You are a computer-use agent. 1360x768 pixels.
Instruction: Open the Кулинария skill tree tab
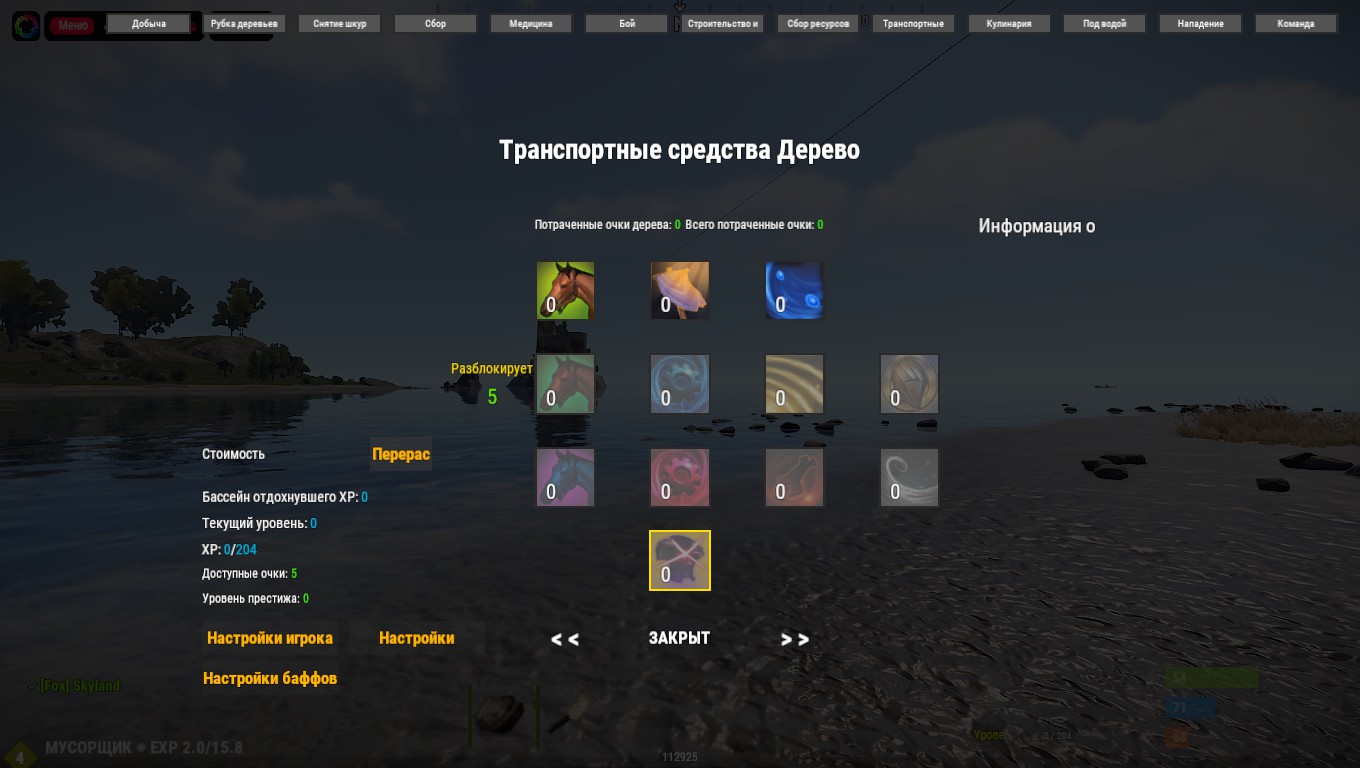(x=1009, y=24)
